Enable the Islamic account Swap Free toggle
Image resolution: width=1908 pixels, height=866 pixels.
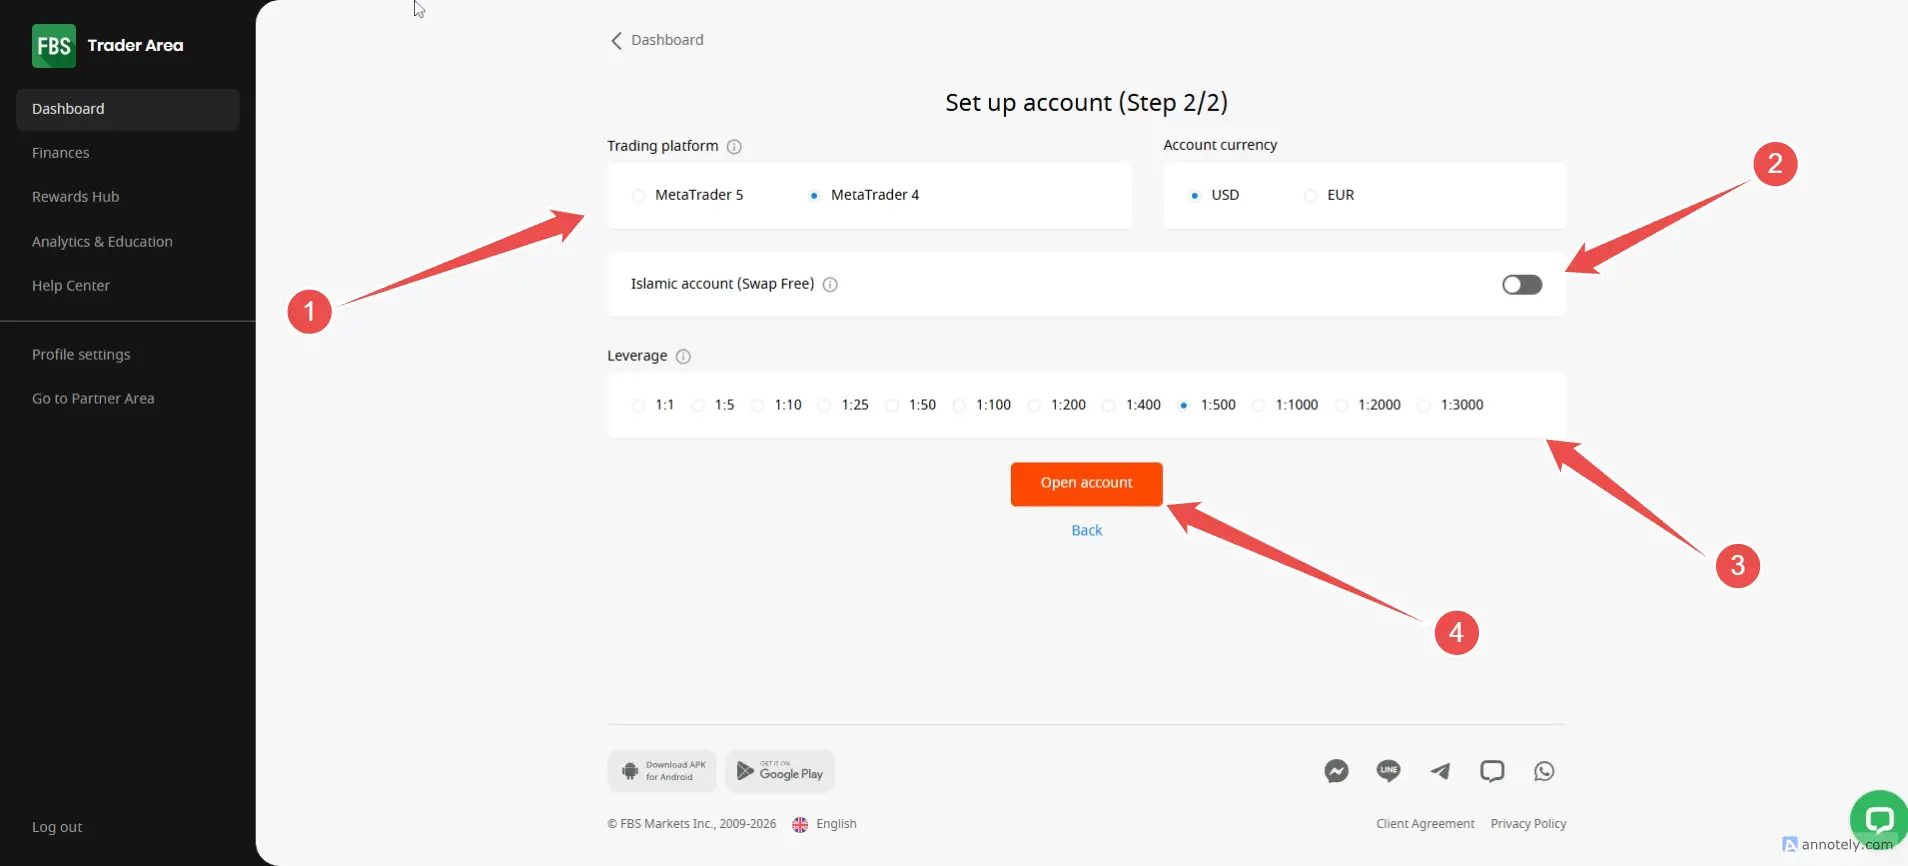[1521, 285]
